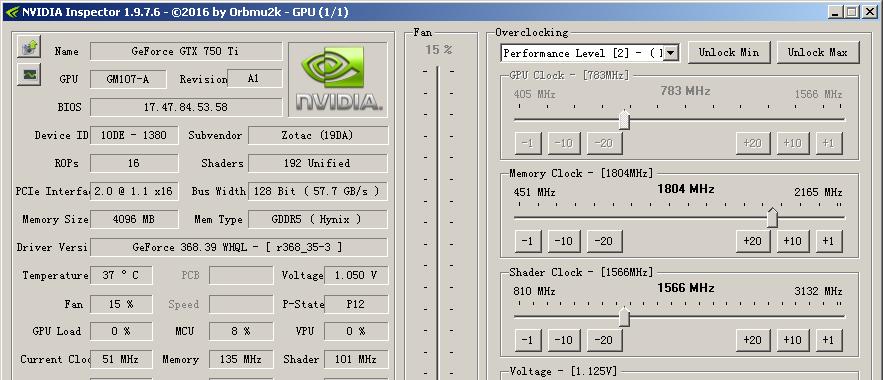
Task: Click the Current Clock 51 MHz field
Action: click(x=121, y=359)
